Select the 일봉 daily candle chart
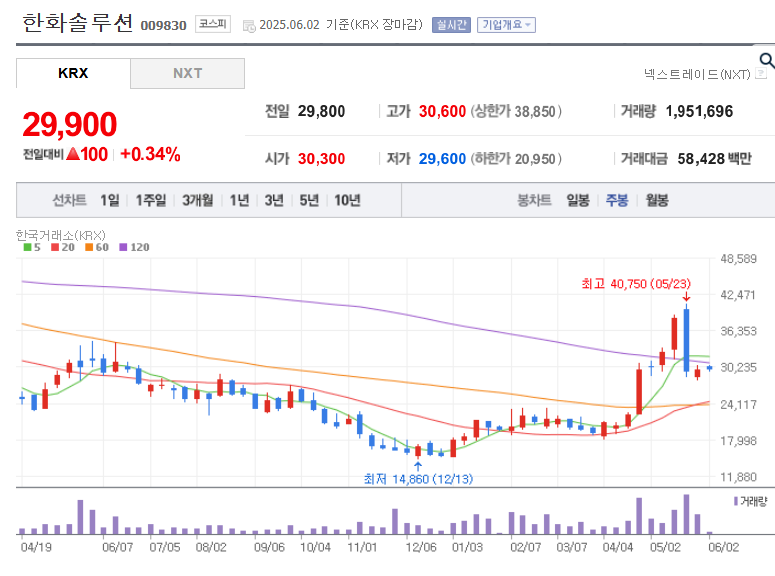 point(578,200)
